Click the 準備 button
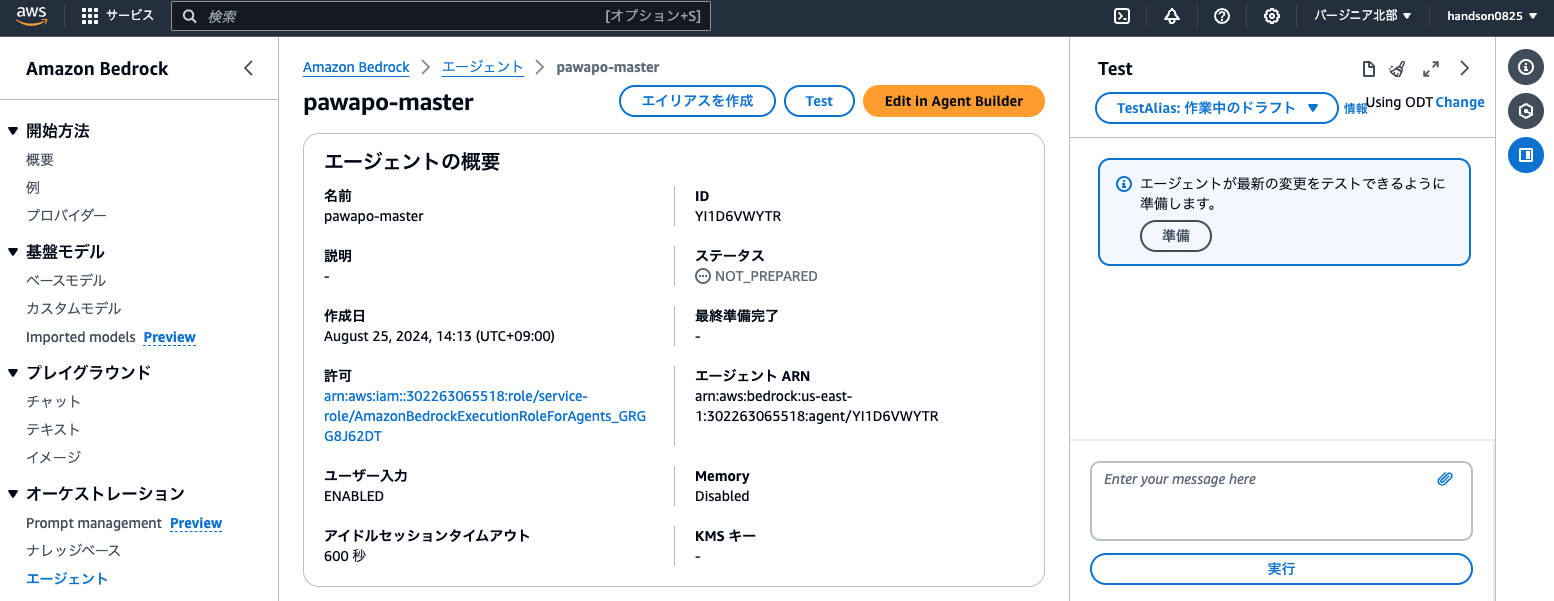Image resolution: width=1554 pixels, height=601 pixels. click(1176, 236)
